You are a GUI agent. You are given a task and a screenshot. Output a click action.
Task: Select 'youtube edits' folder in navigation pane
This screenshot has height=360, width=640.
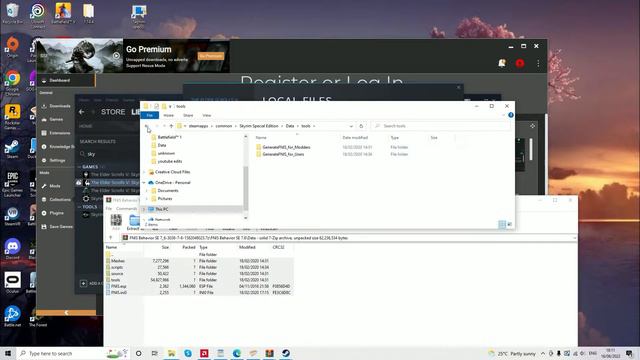pyautogui.click(x=167, y=162)
